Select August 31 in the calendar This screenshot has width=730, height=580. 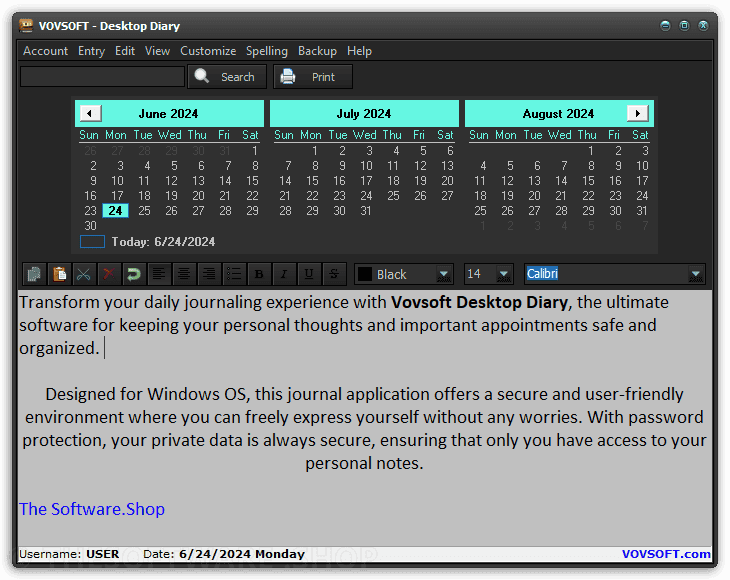[642, 211]
